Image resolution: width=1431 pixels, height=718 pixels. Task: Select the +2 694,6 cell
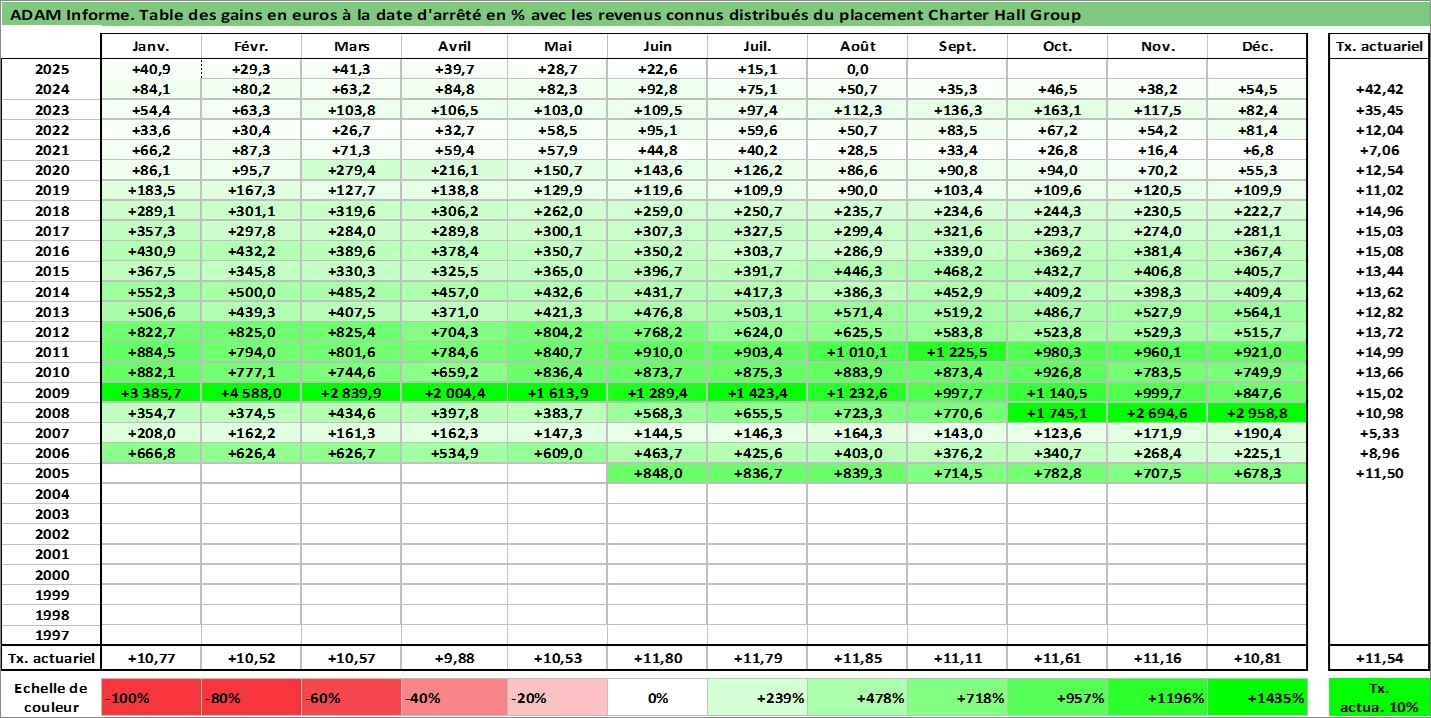click(x=1157, y=412)
